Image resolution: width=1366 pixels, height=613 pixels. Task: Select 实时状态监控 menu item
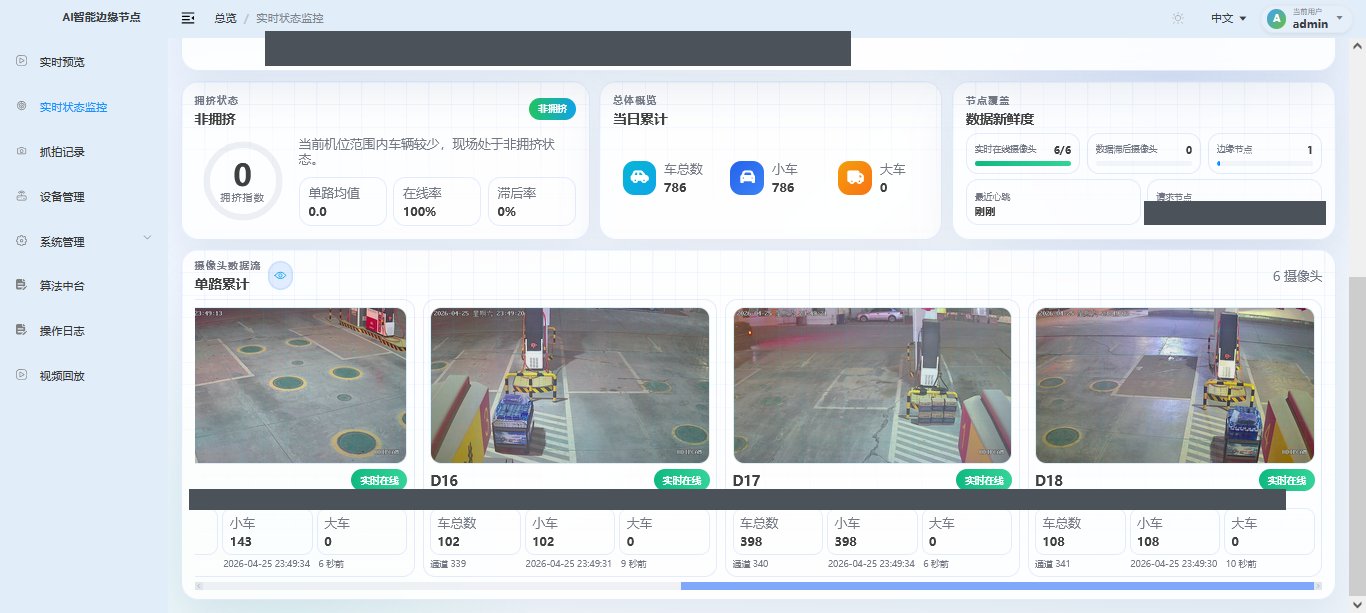pos(73,107)
